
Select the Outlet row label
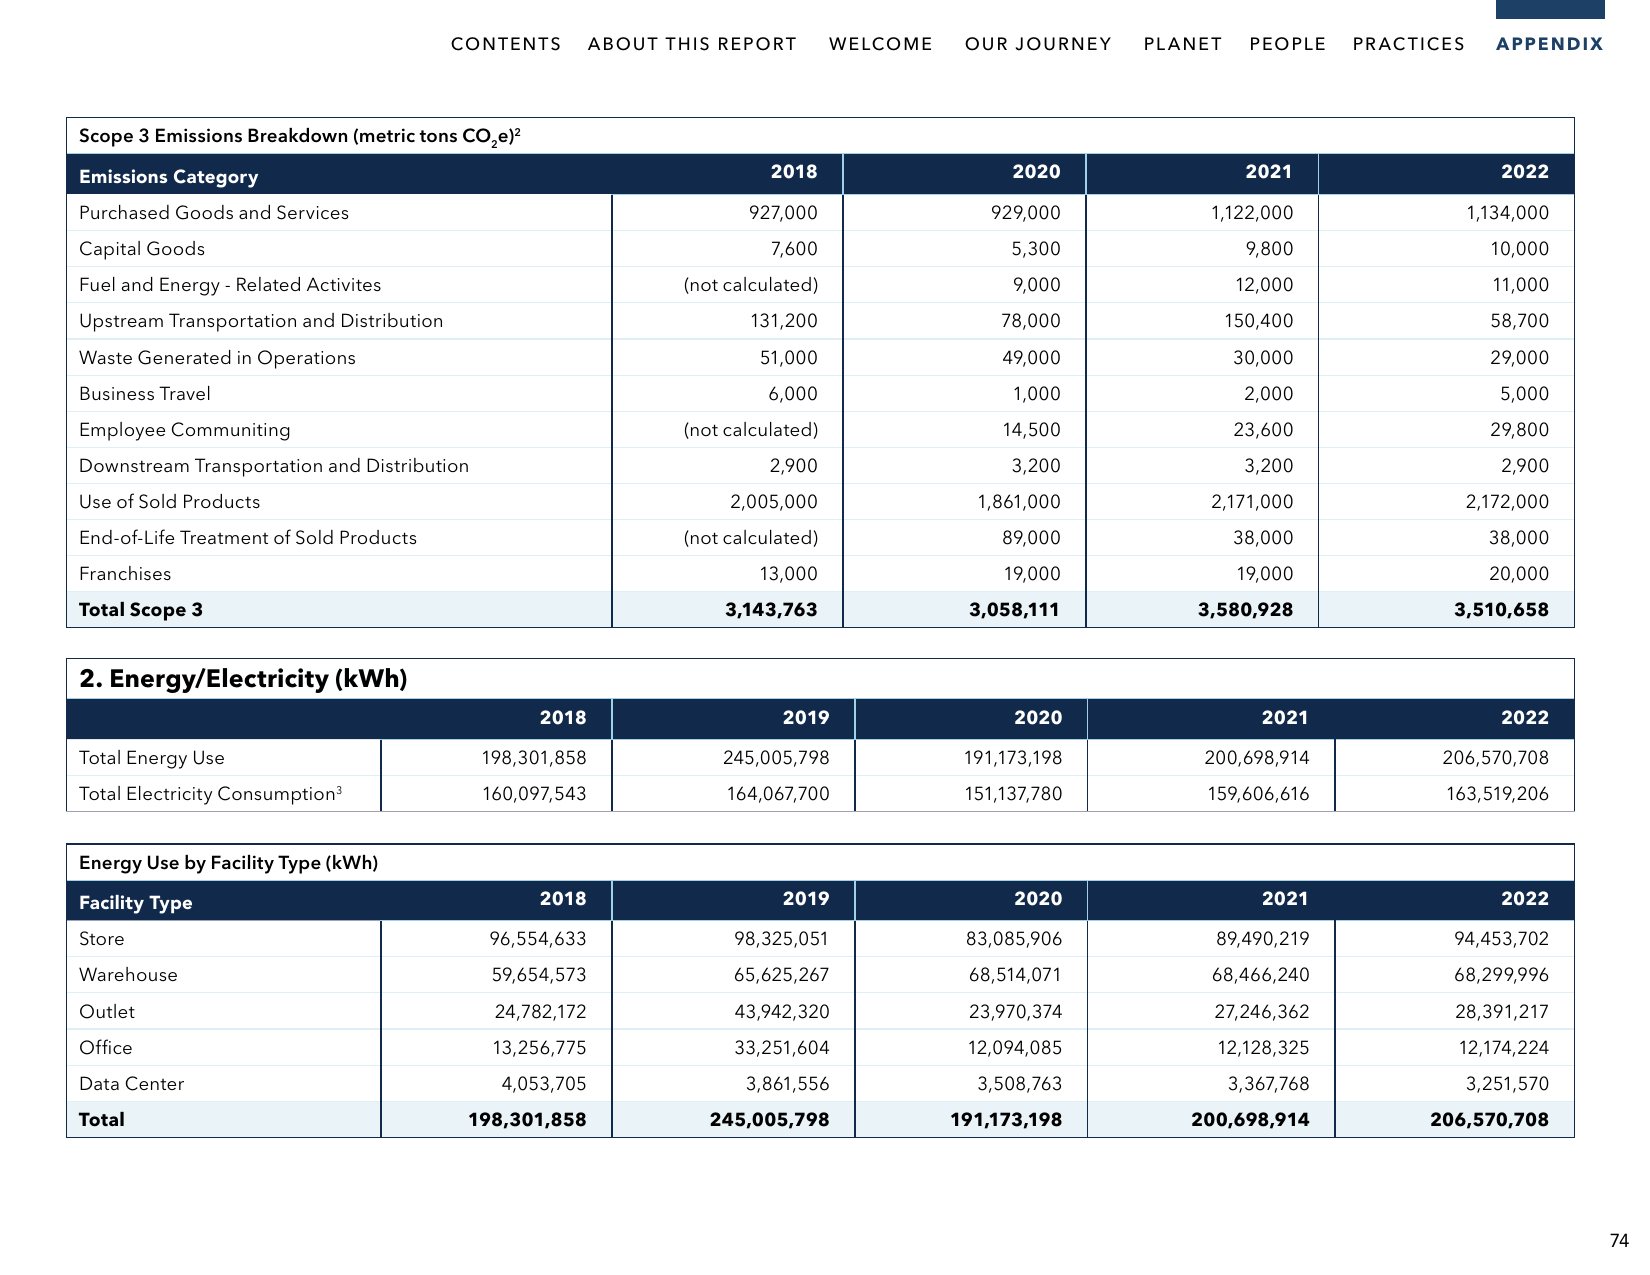(107, 1012)
